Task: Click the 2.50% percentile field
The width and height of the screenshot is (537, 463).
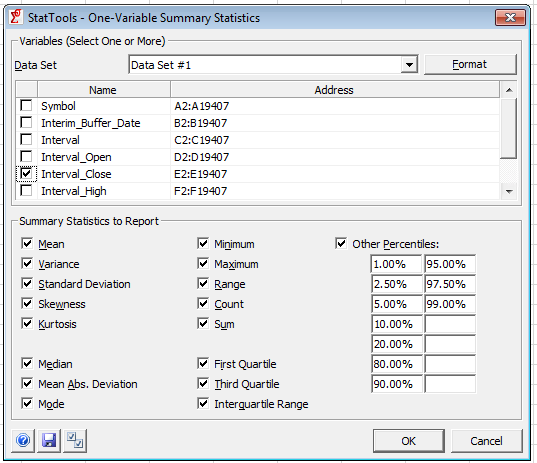Action: pyautogui.click(x=396, y=284)
